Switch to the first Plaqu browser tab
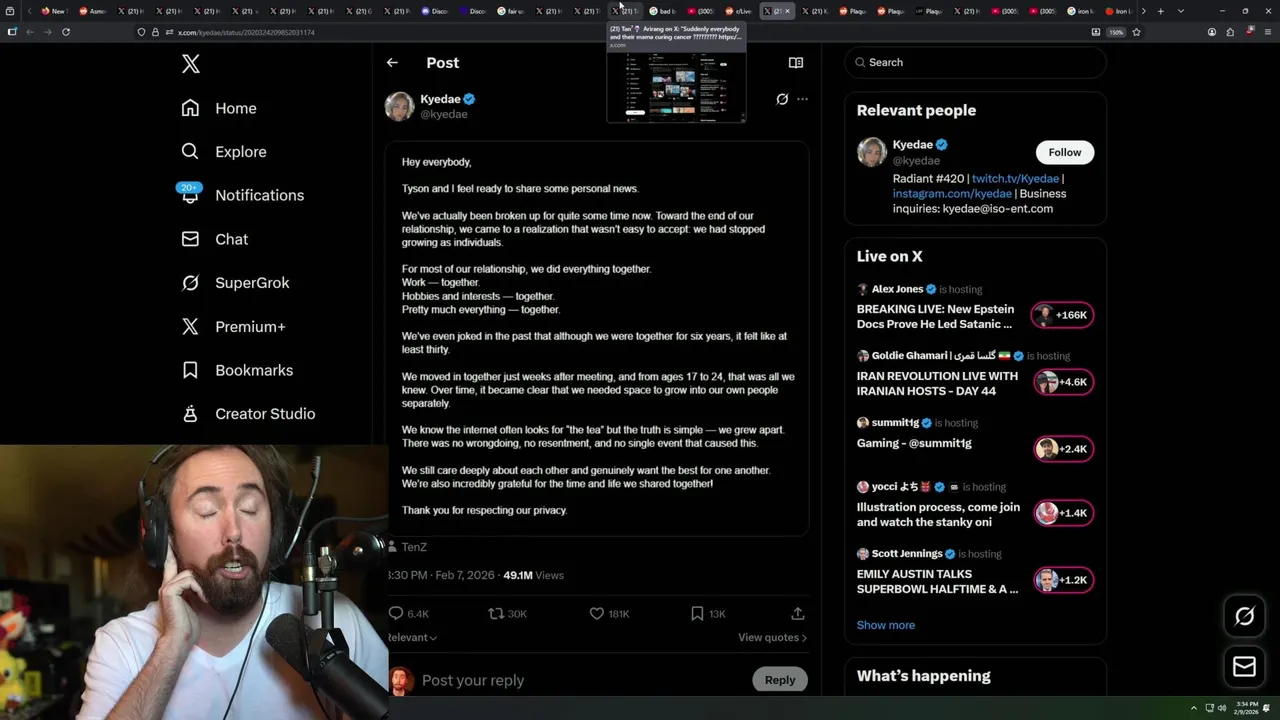The image size is (1280, 720). pos(852,11)
